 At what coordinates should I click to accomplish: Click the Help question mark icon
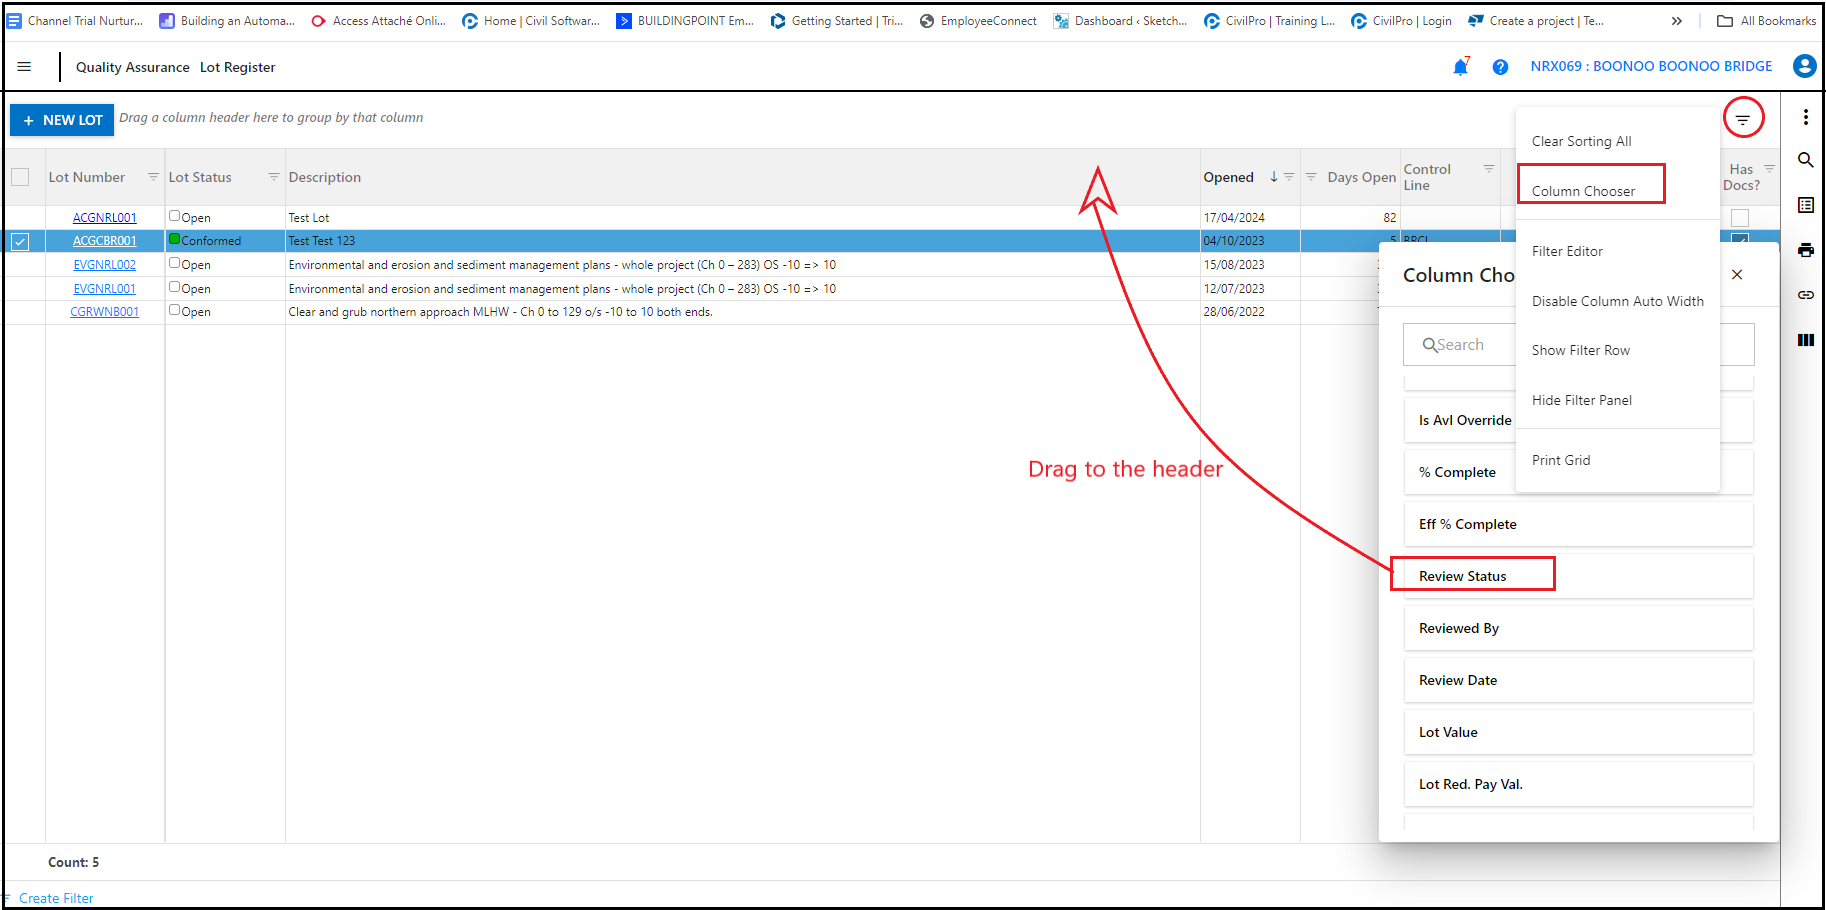pyautogui.click(x=1500, y=67)
